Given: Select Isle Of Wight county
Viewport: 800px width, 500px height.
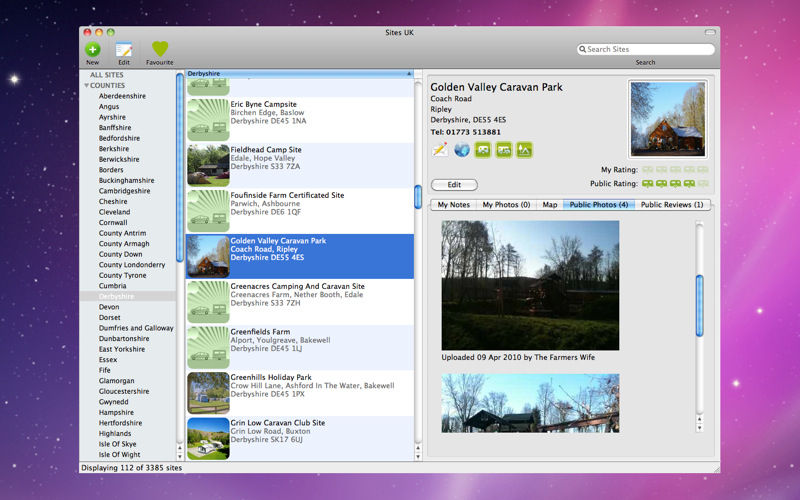Looking at the screenshot, I should [119, 455].
